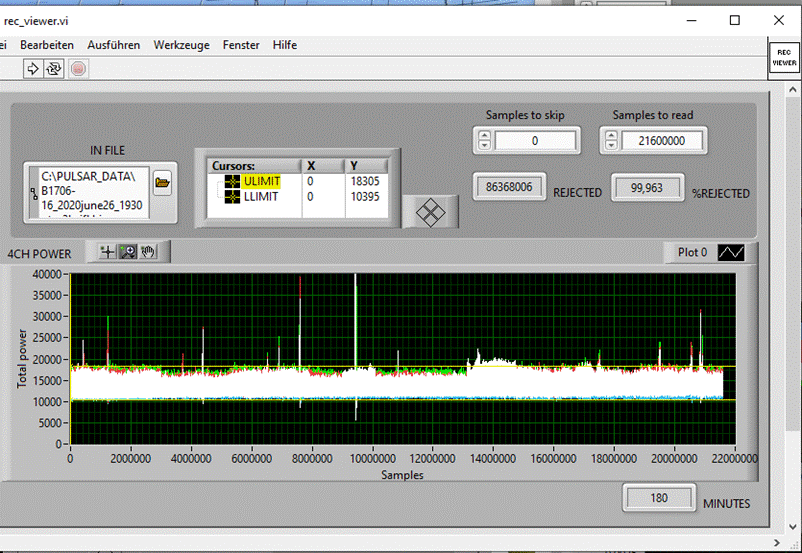
Task: Click the horizontal scrollbar right arrow
Action: click(x=777, y=542)
